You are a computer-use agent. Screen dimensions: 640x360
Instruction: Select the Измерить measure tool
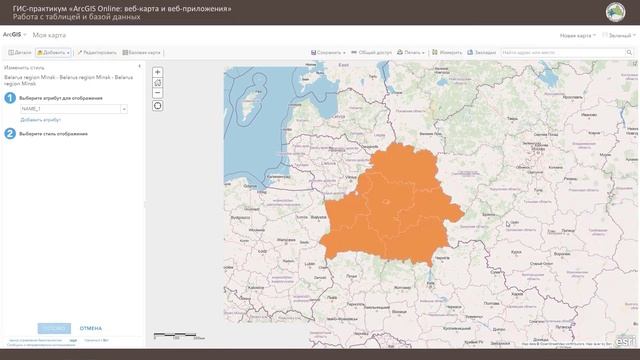[447, 53]
